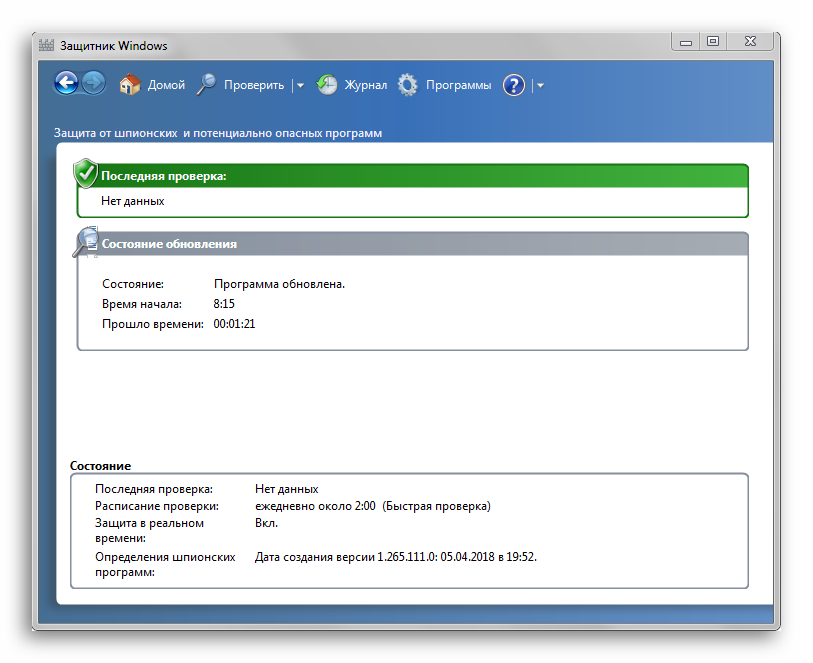Click the blue Back arrow button
Viewport: 813px width, 663px height.
tap(66, 84)
